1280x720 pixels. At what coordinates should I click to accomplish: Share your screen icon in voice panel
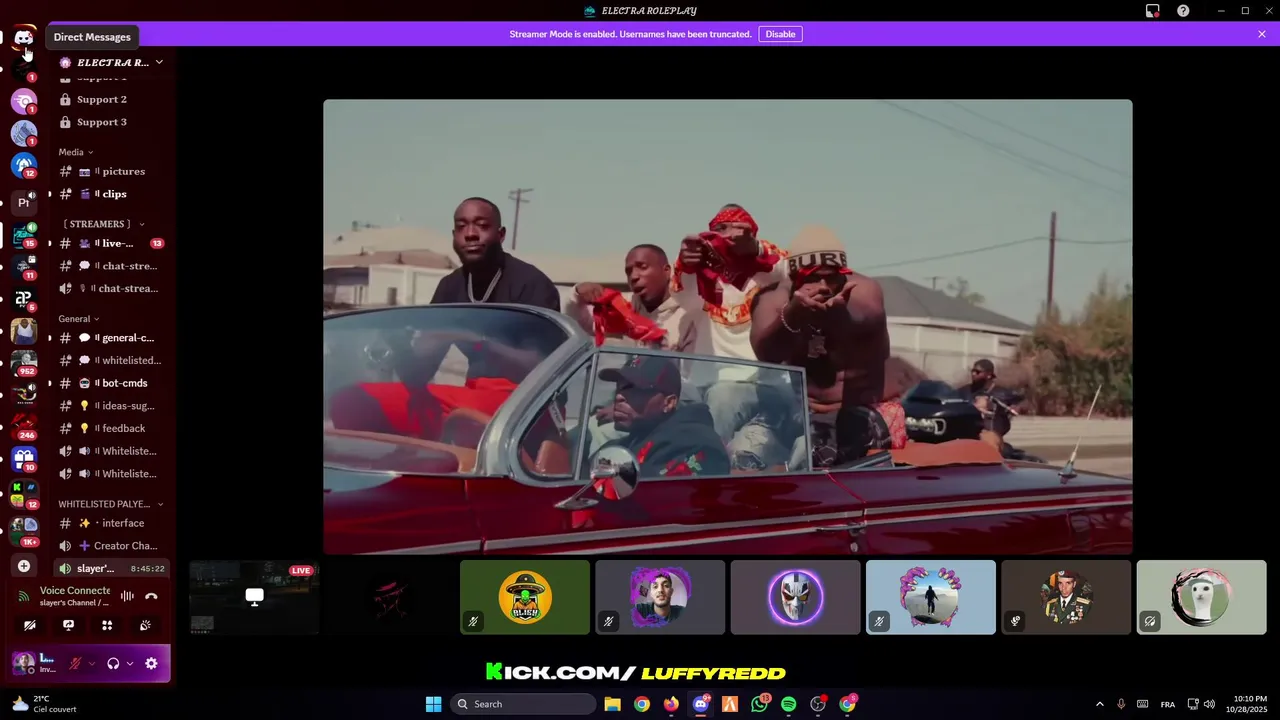coord(68,625)
